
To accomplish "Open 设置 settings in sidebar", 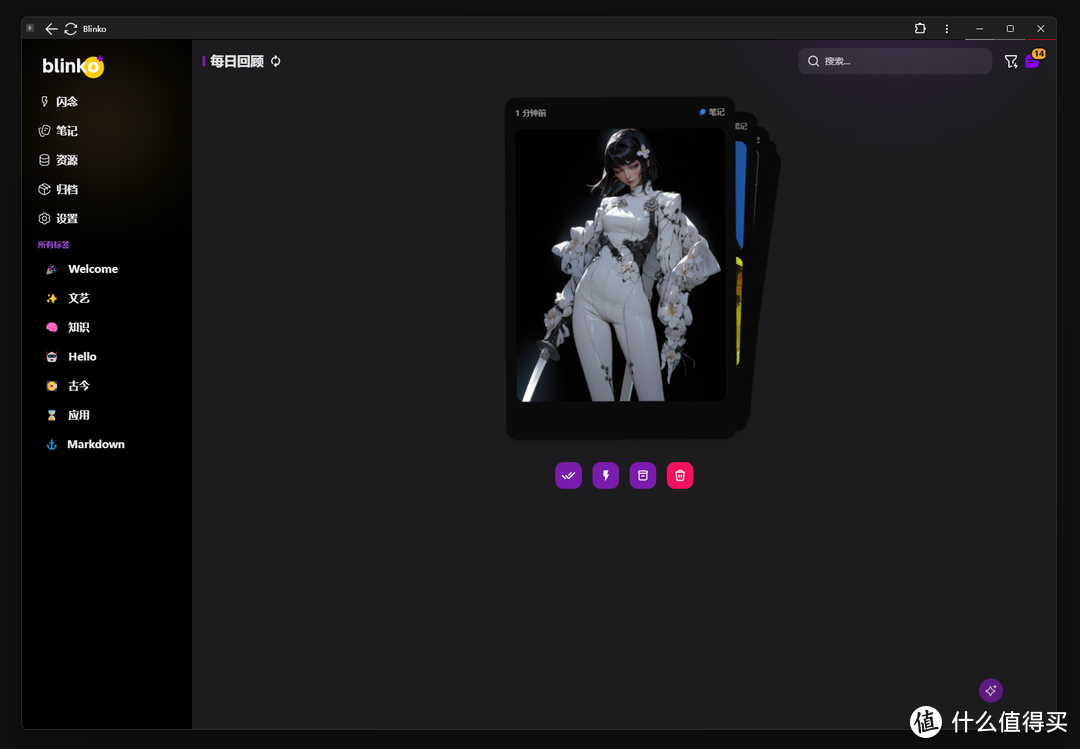I will (x=66, y=219).
